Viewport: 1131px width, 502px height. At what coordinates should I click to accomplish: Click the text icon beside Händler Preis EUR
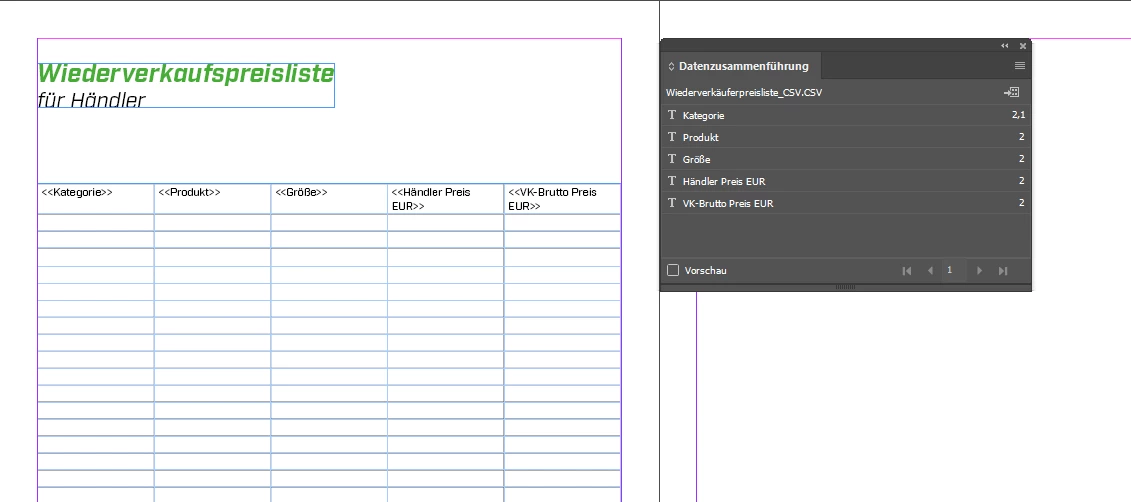pyautogui.click(x=672, y=181)
